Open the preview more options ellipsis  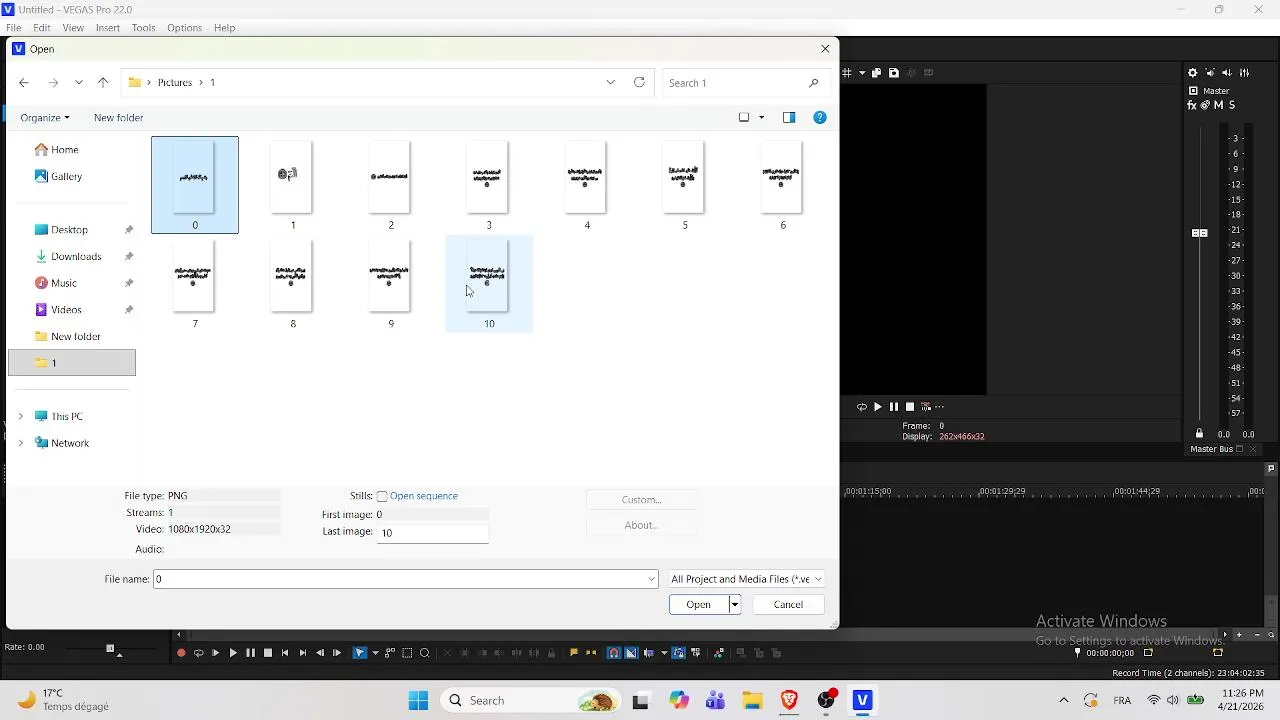tap(939, 407)
